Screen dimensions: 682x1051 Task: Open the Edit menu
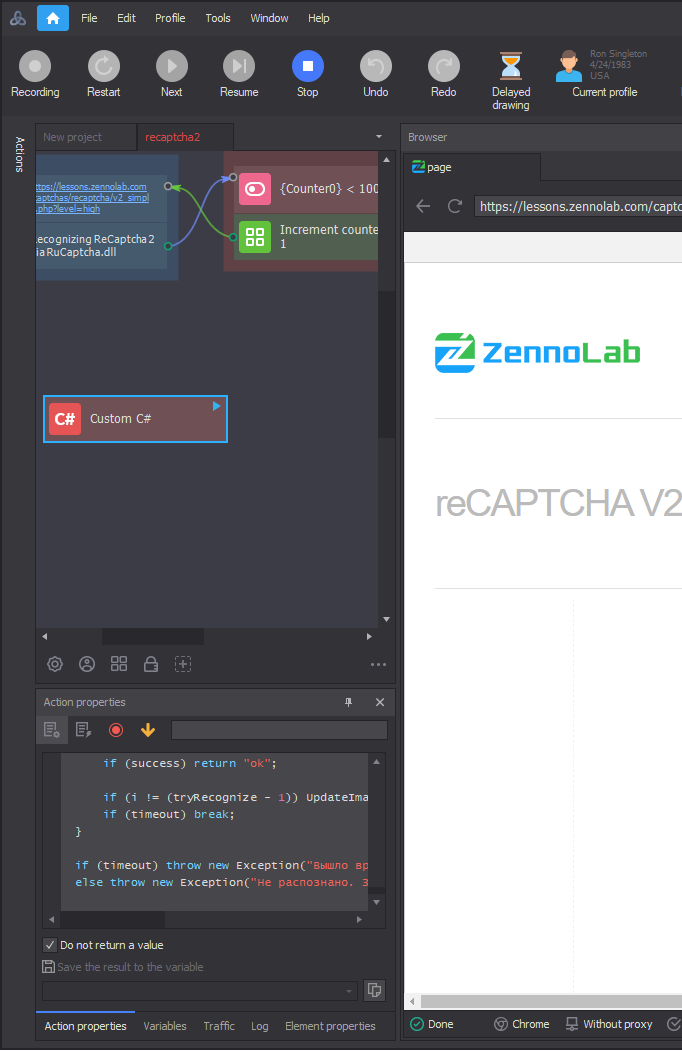(126, 18)
